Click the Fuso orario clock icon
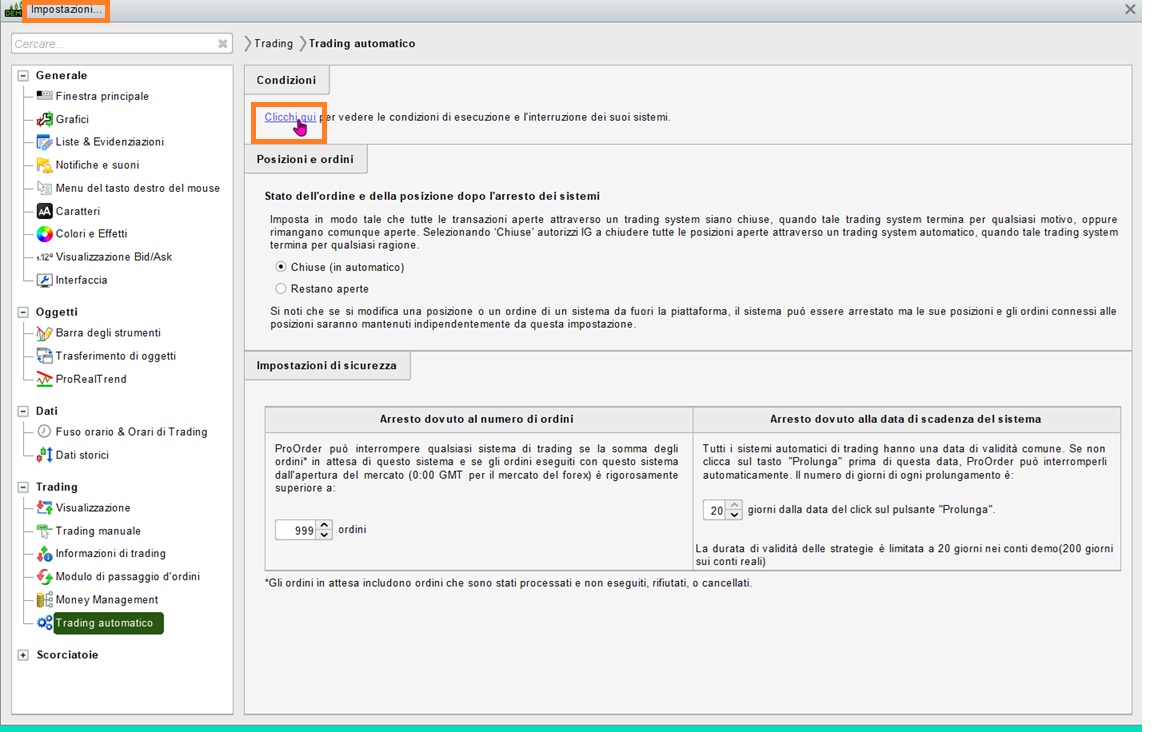1152x732 pixels. [44, 431]
